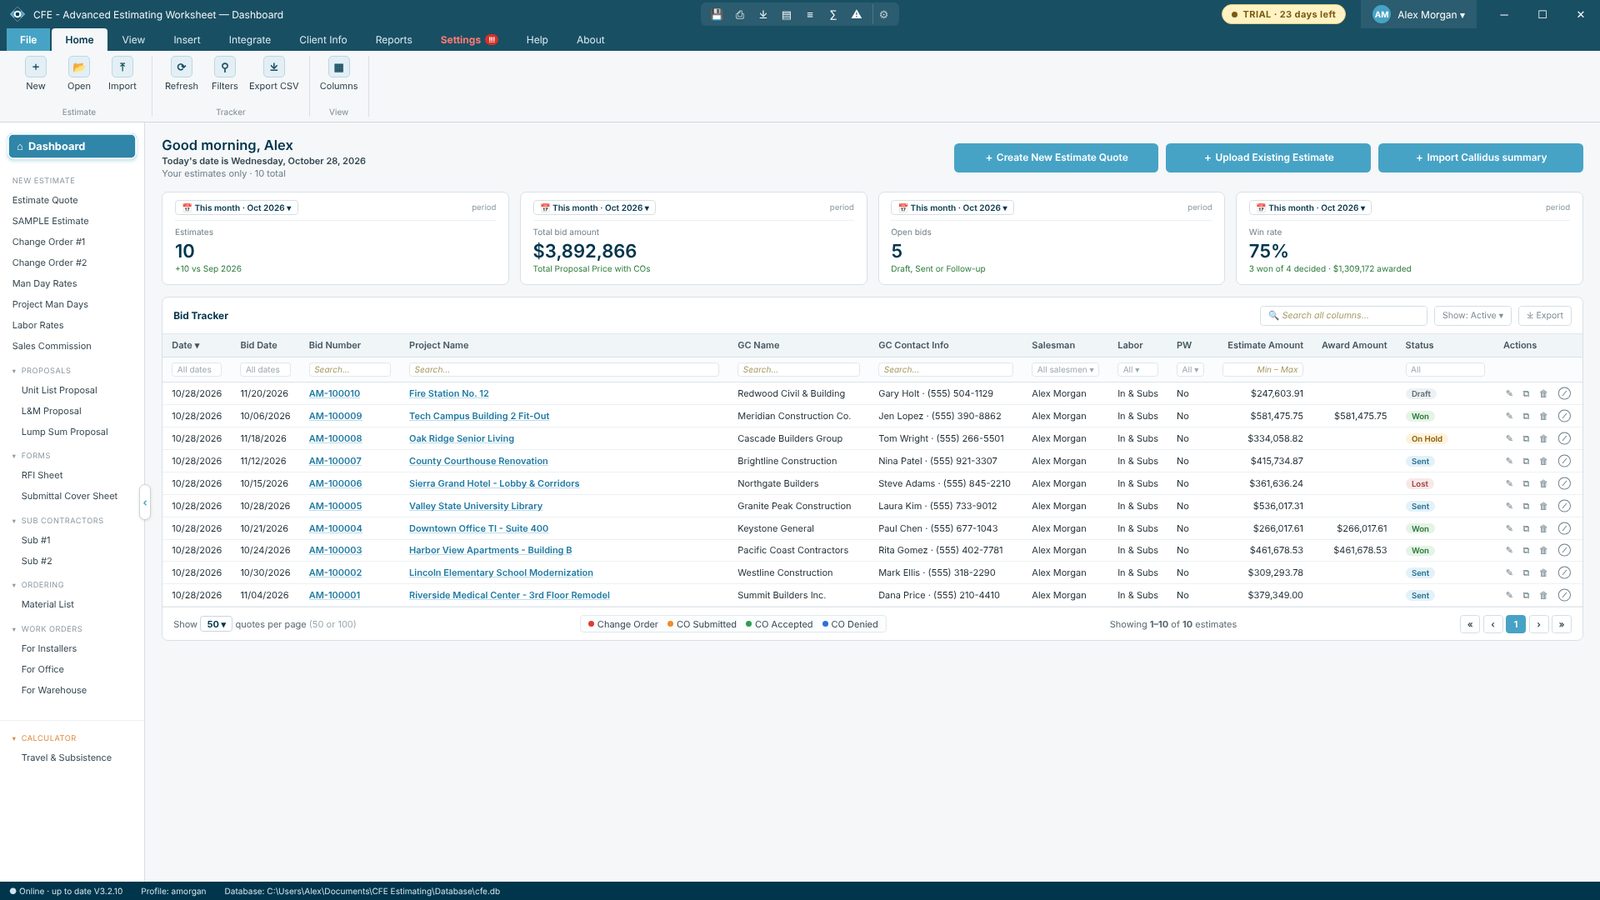Edit the Fire Station No. 12 row
This screenshot has height=900, width=1600.
1509,394
